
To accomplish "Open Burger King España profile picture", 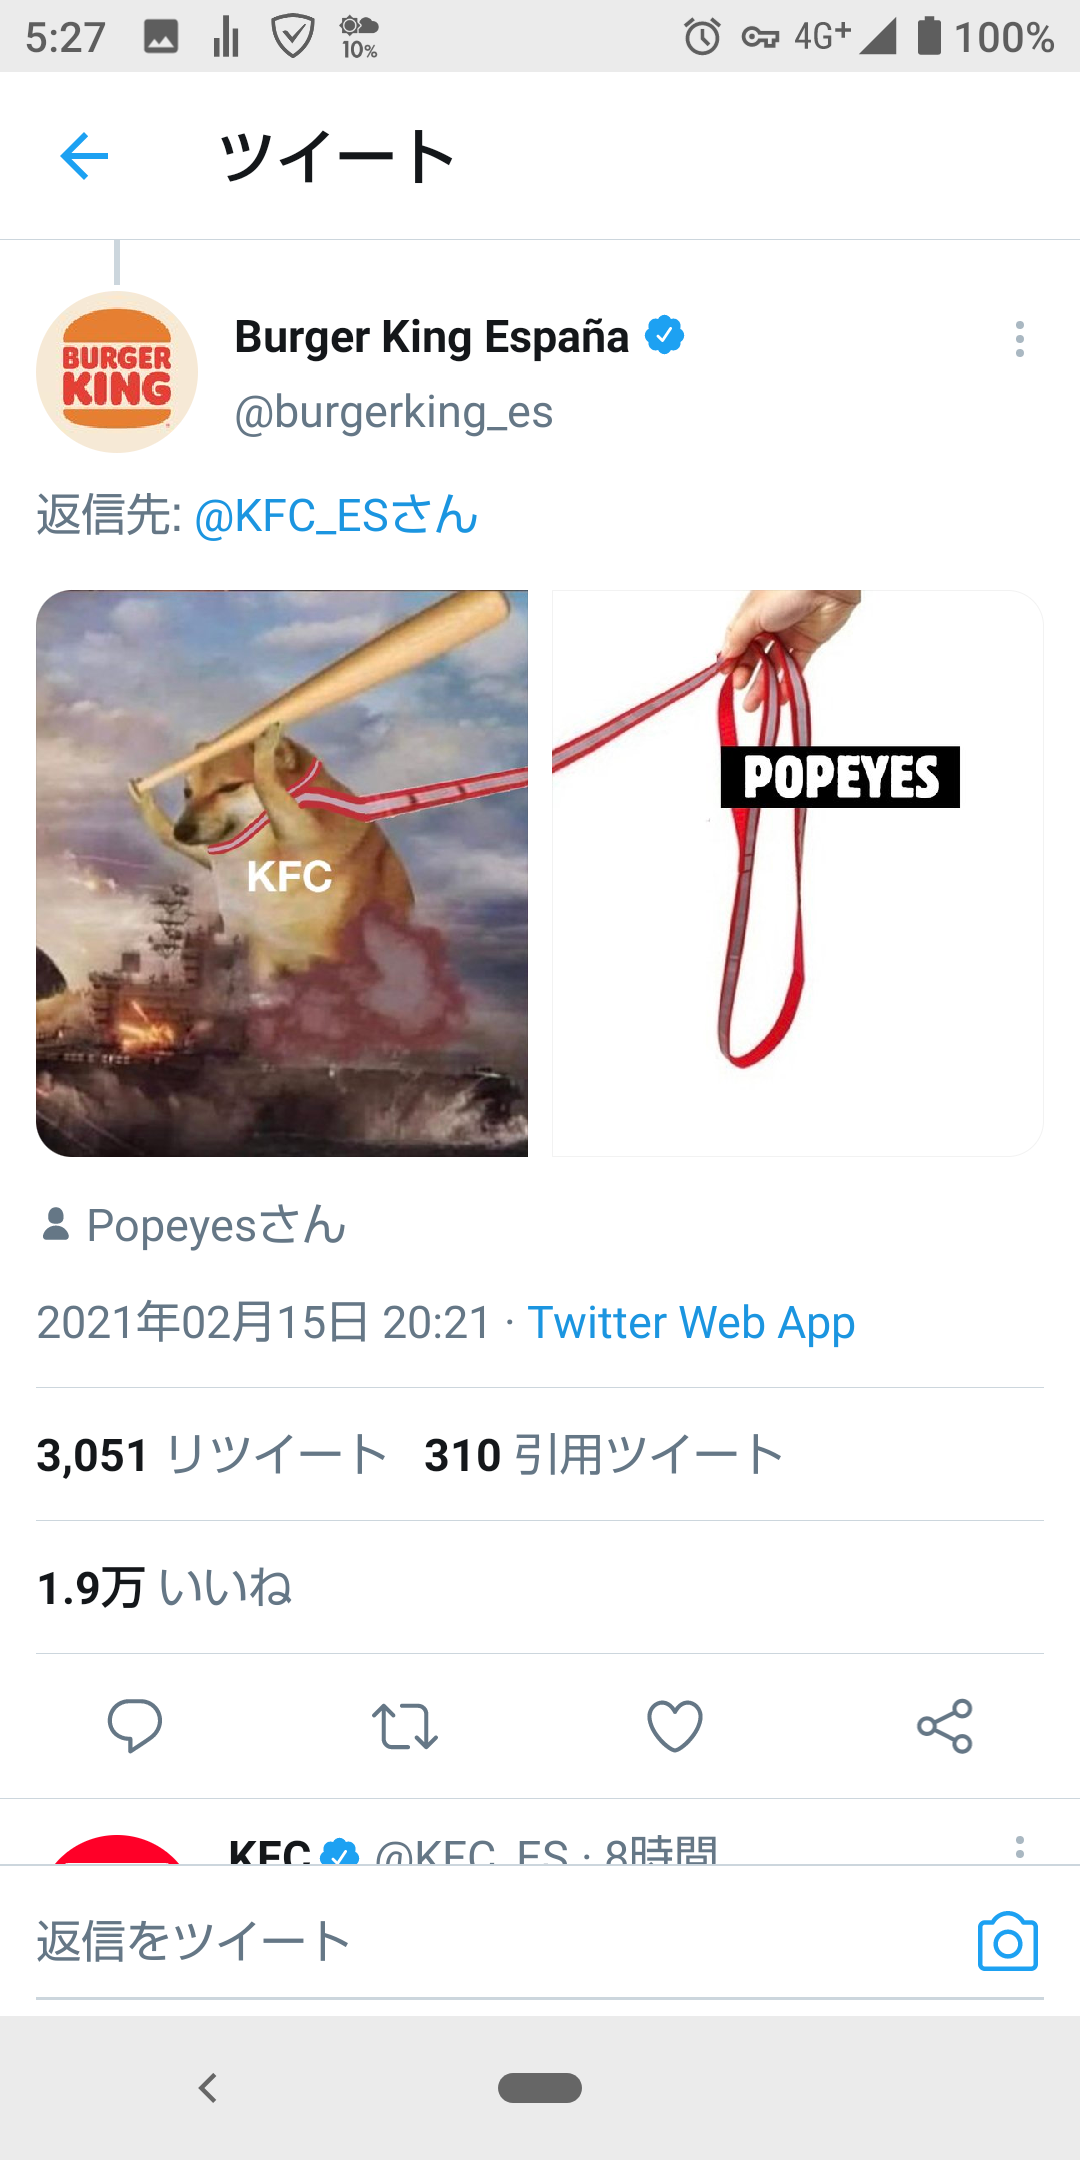I will click(117, 372).
